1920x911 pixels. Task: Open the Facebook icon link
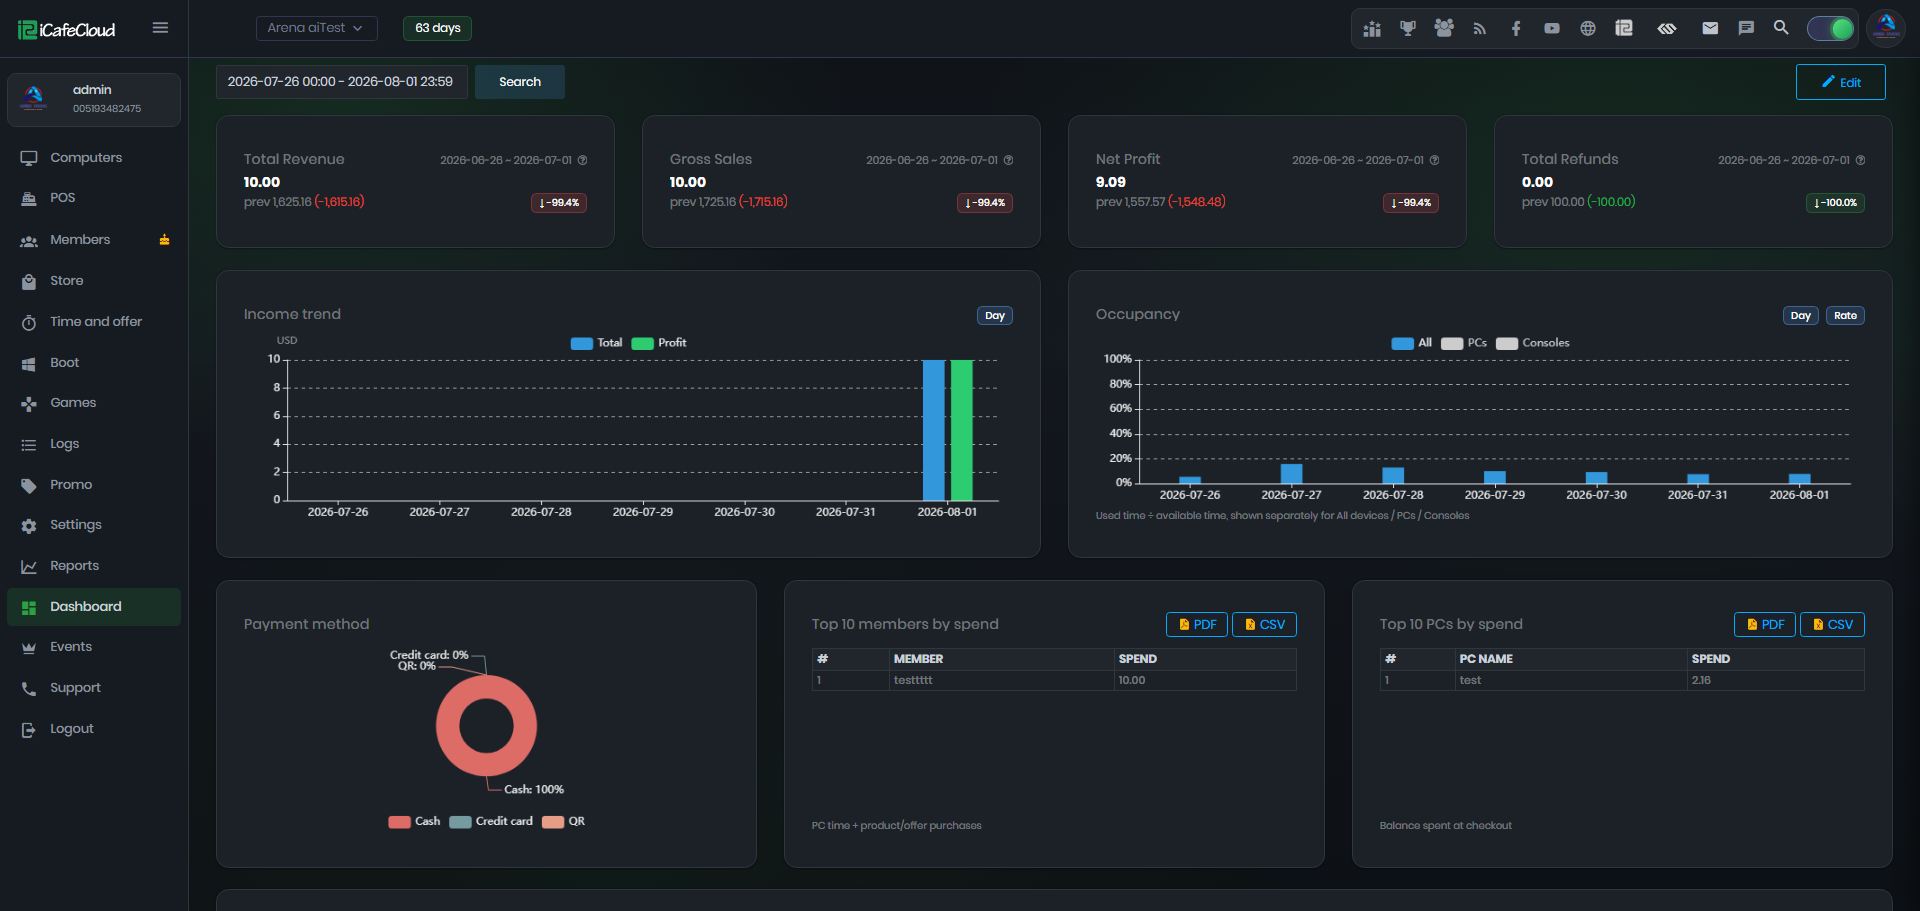(1516, 28)
